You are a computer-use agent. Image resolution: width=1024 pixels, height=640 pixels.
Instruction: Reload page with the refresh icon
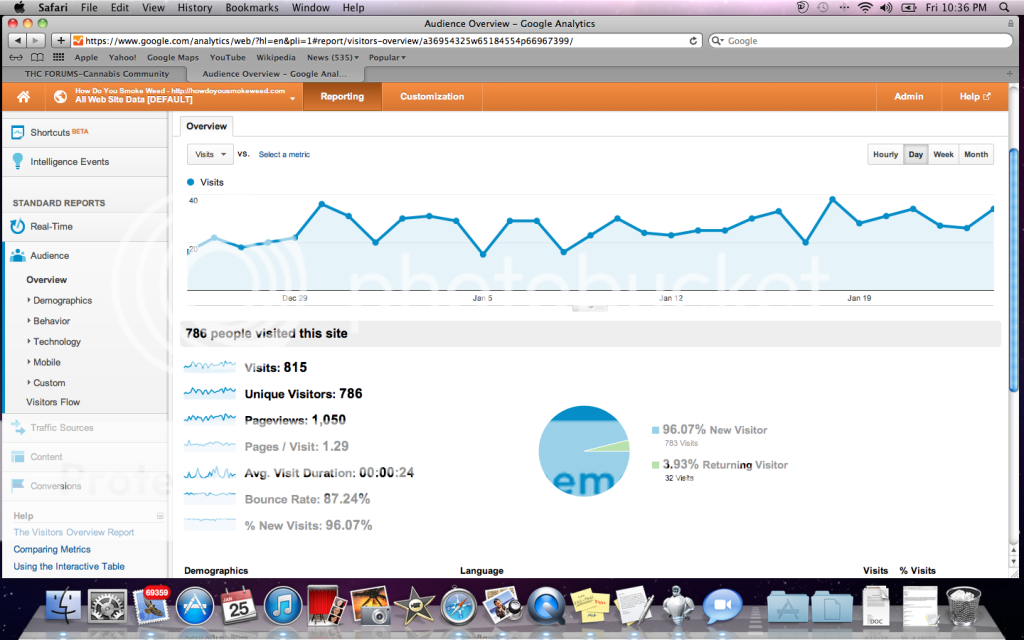(693, 40)
